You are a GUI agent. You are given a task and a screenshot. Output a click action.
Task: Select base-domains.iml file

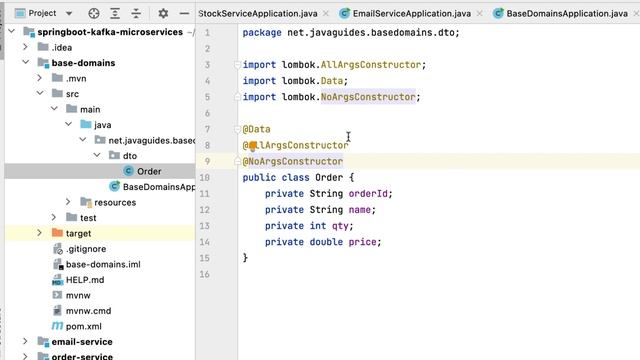103,264
